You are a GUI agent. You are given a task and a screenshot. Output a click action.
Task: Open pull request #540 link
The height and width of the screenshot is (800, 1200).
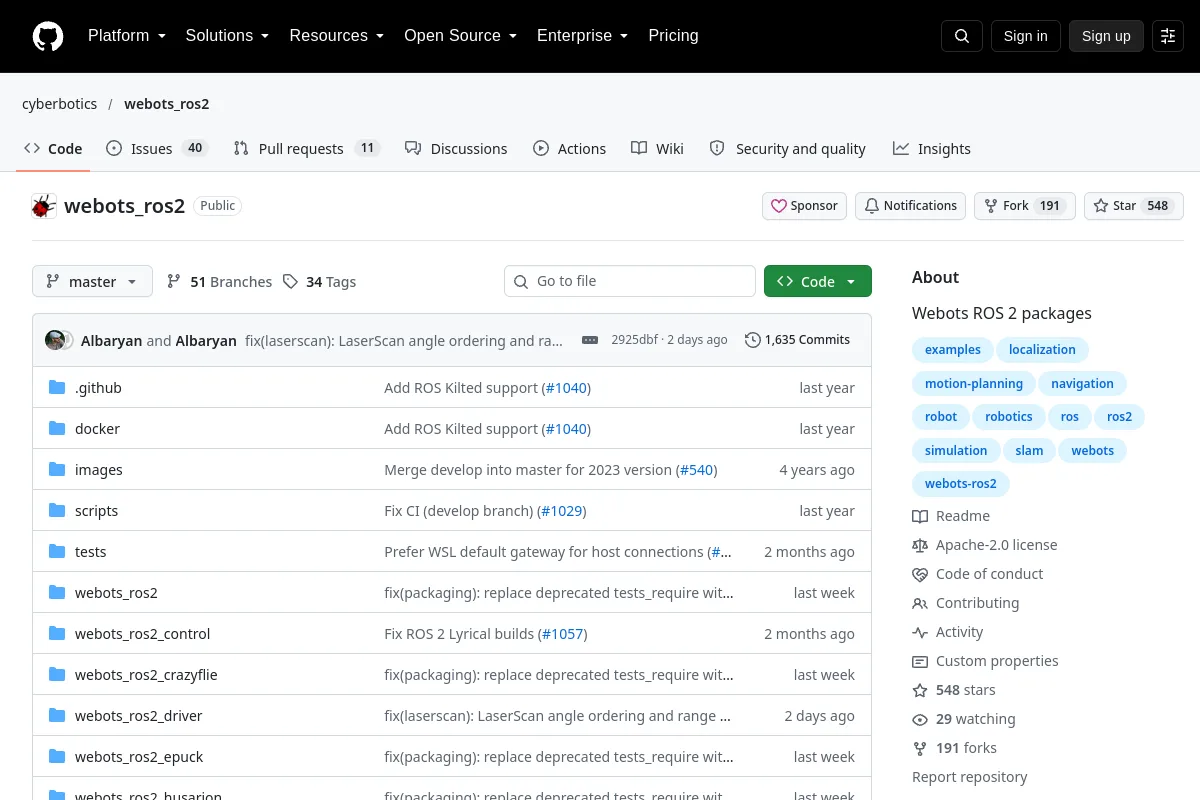point(697,470)
